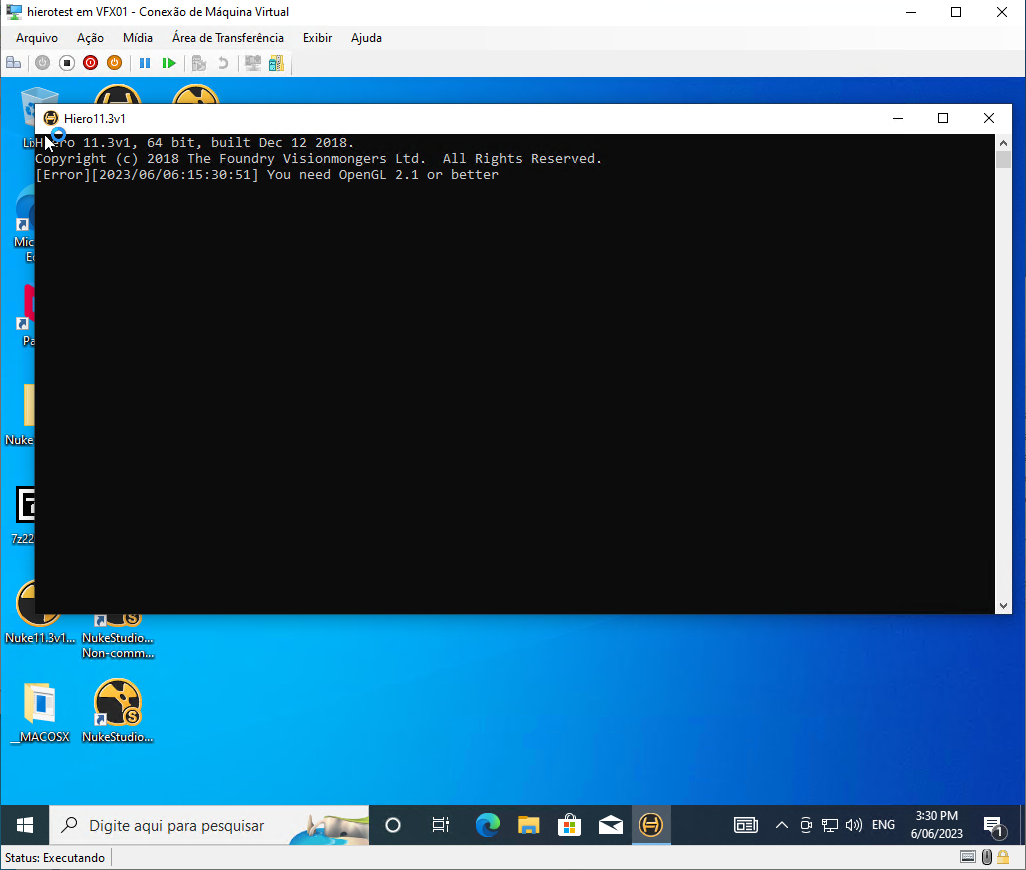The height and width of the screenshot is (870, 1026).
Task: Open the Arquivo menu
Action: pos(36,38)
